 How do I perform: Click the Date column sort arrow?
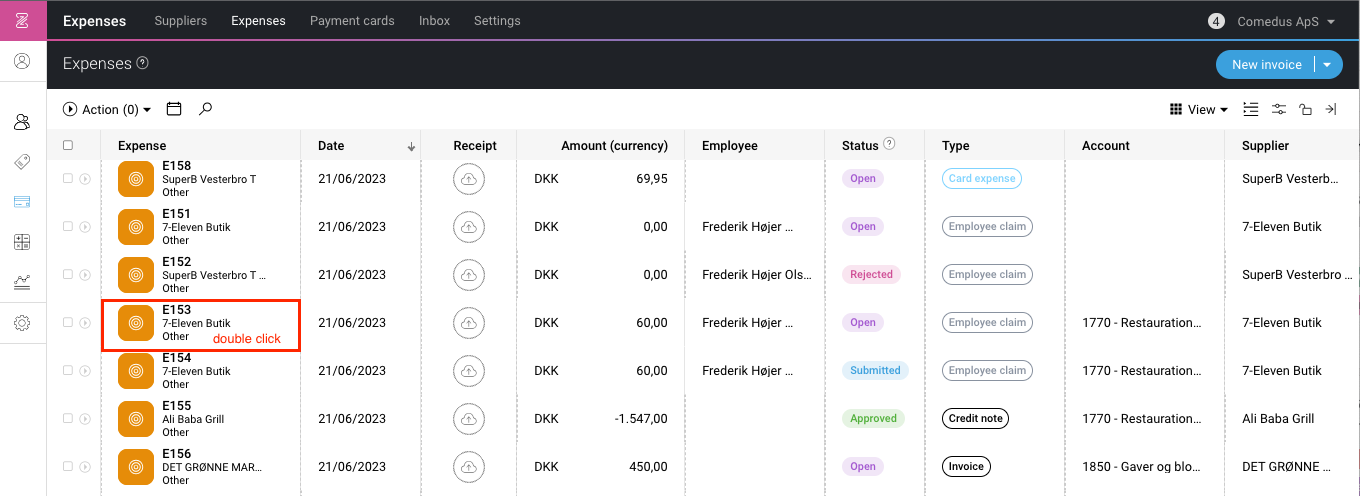(x=411, y=146)
